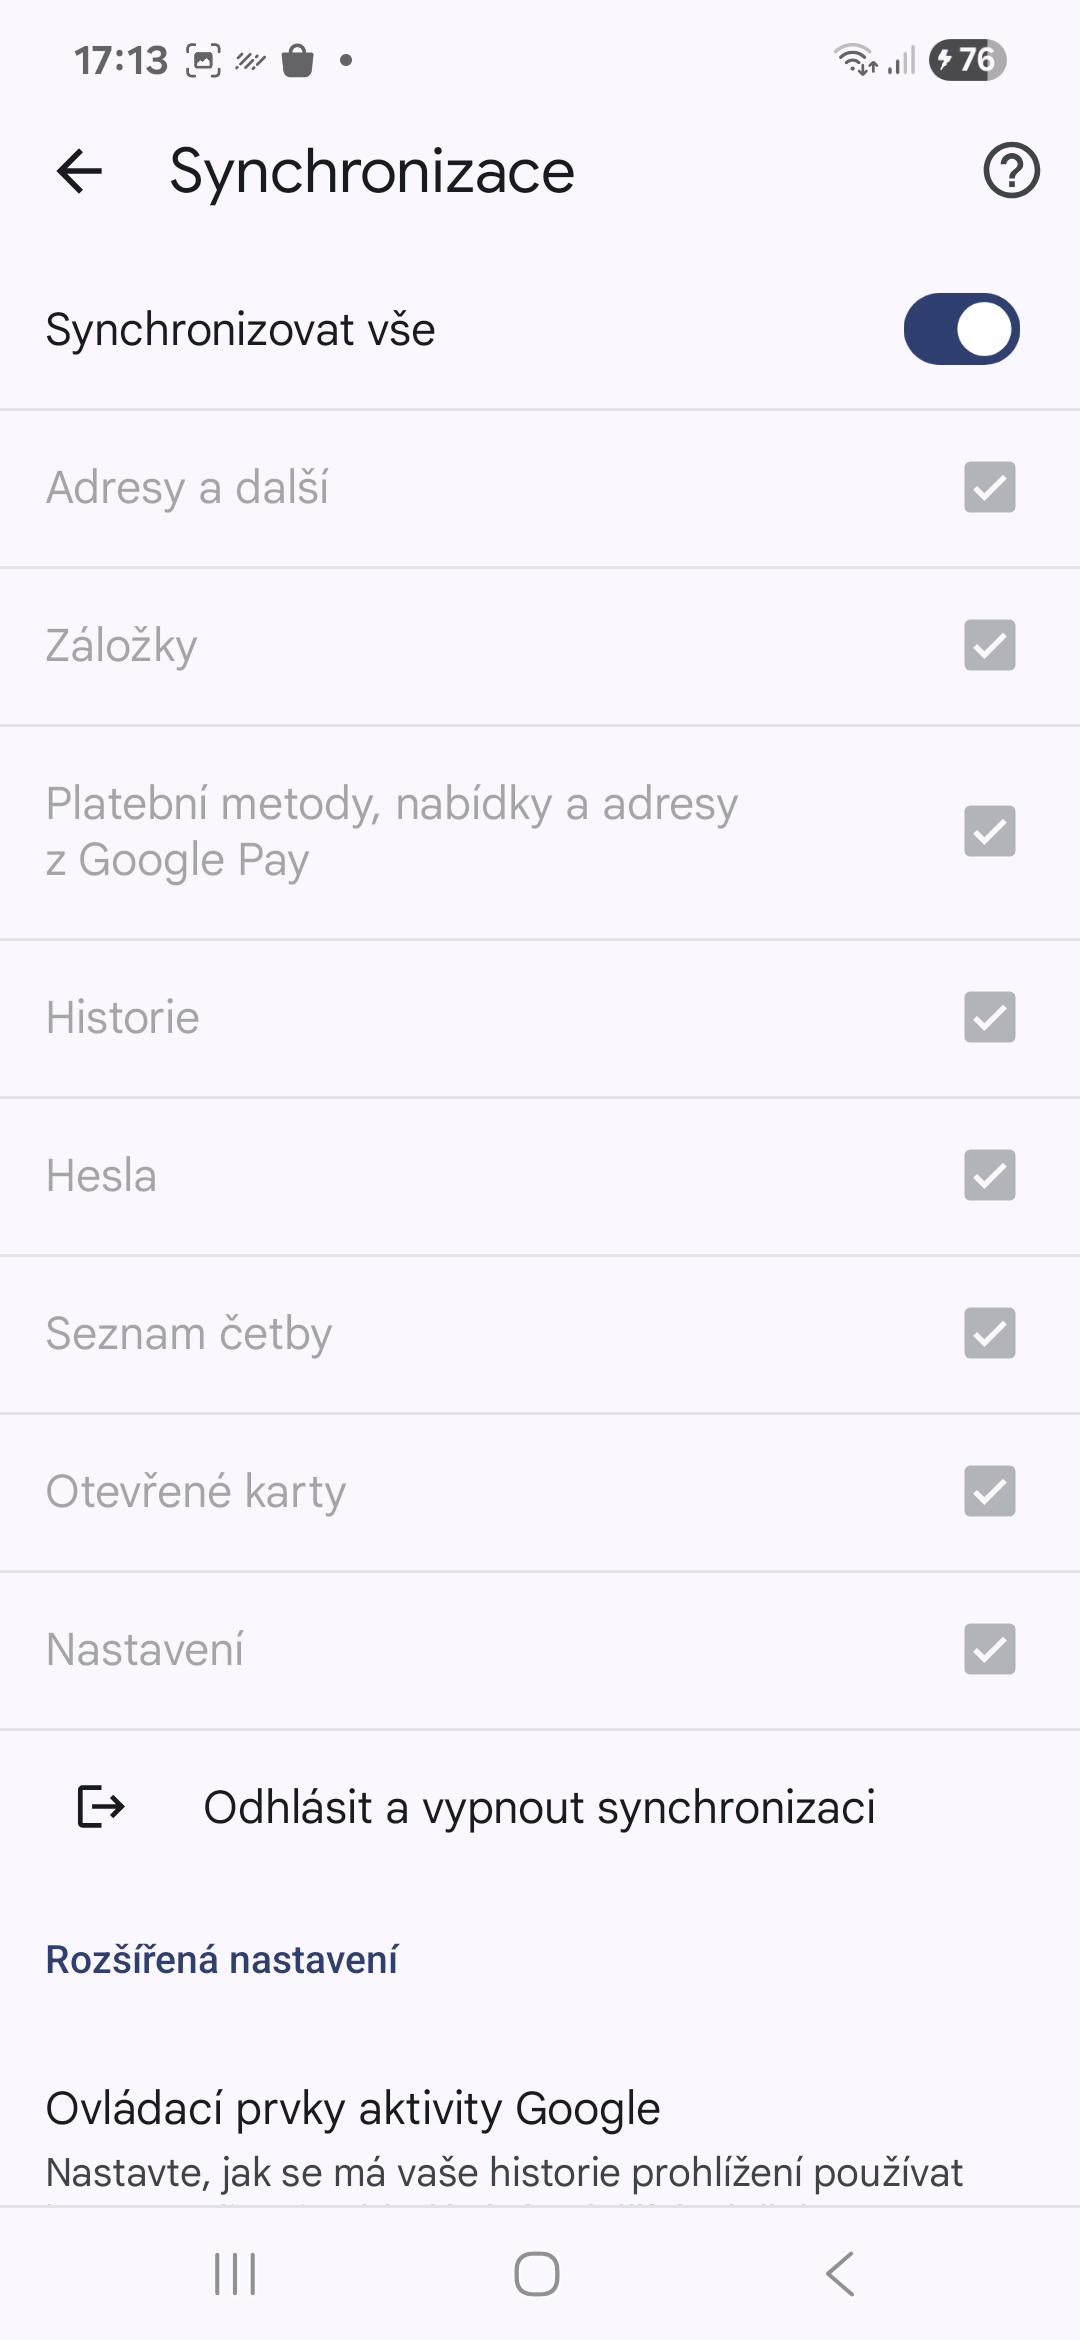Tap Odhlásit a vypnout synchronizaci
Screen dimensions: 1080x2340
[539, 1807]
